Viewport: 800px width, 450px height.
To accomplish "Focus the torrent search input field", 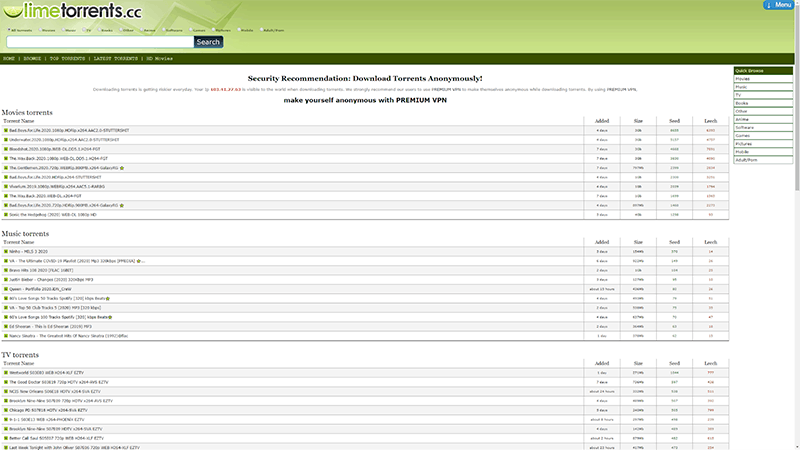I will (100, 42).
